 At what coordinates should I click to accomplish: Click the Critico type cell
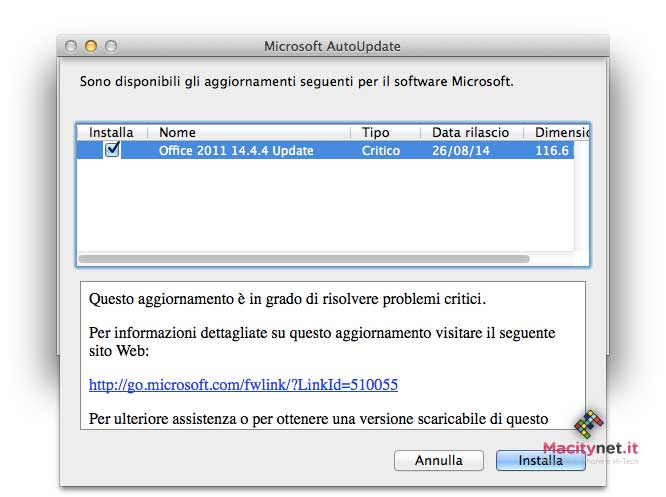(381, 151)
